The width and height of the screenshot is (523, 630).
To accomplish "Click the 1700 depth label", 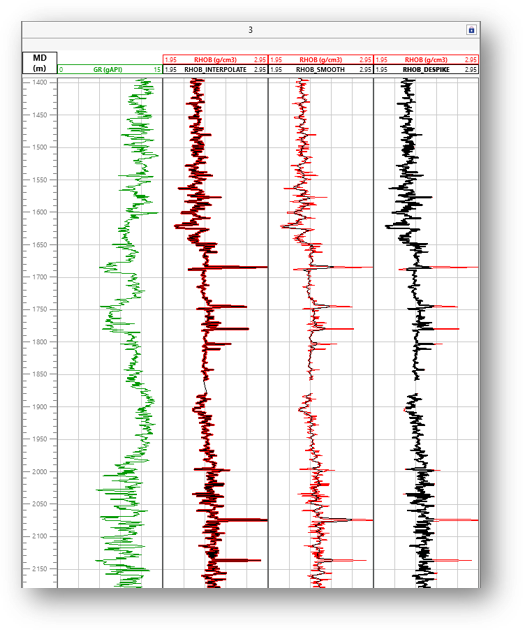I will 40,277.
